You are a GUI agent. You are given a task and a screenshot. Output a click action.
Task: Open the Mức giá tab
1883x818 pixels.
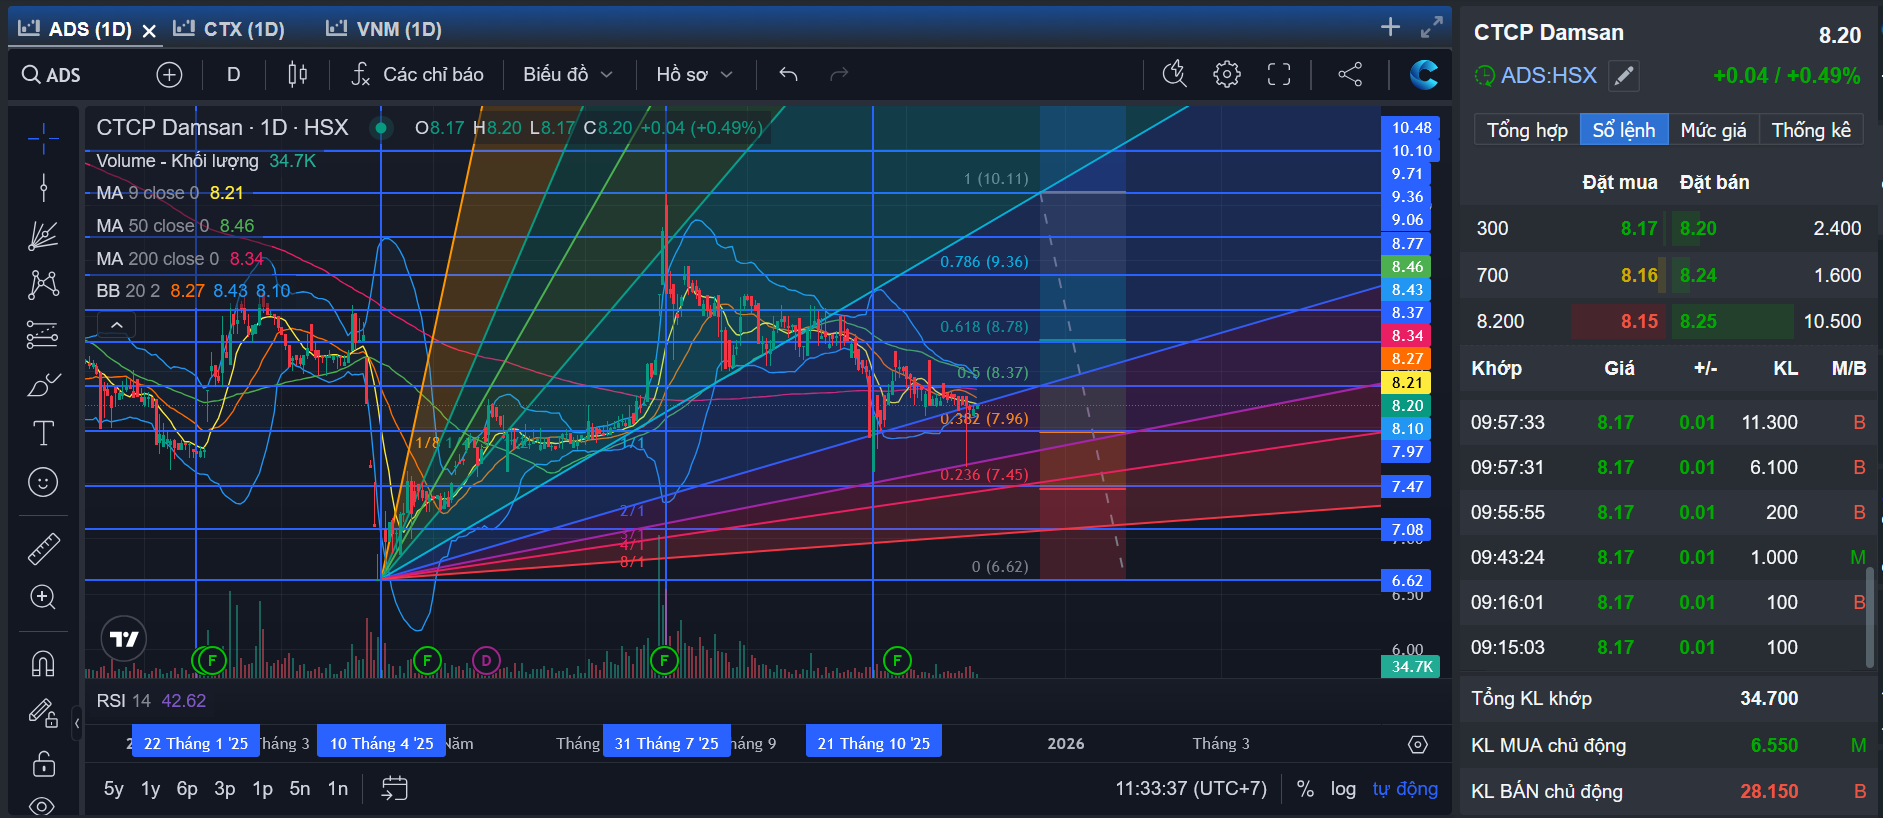point(1713,130)
